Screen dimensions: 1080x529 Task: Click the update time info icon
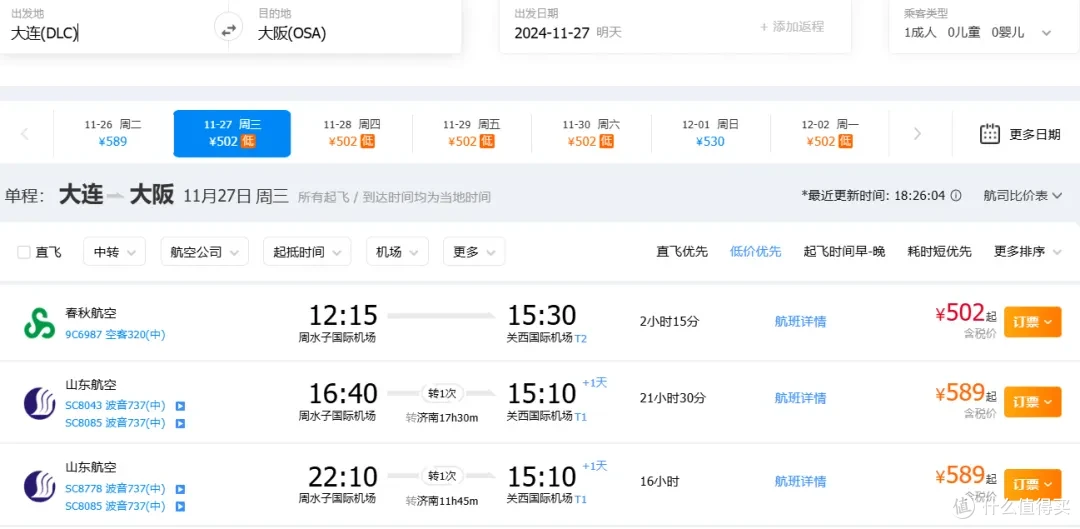pos(955,196)
